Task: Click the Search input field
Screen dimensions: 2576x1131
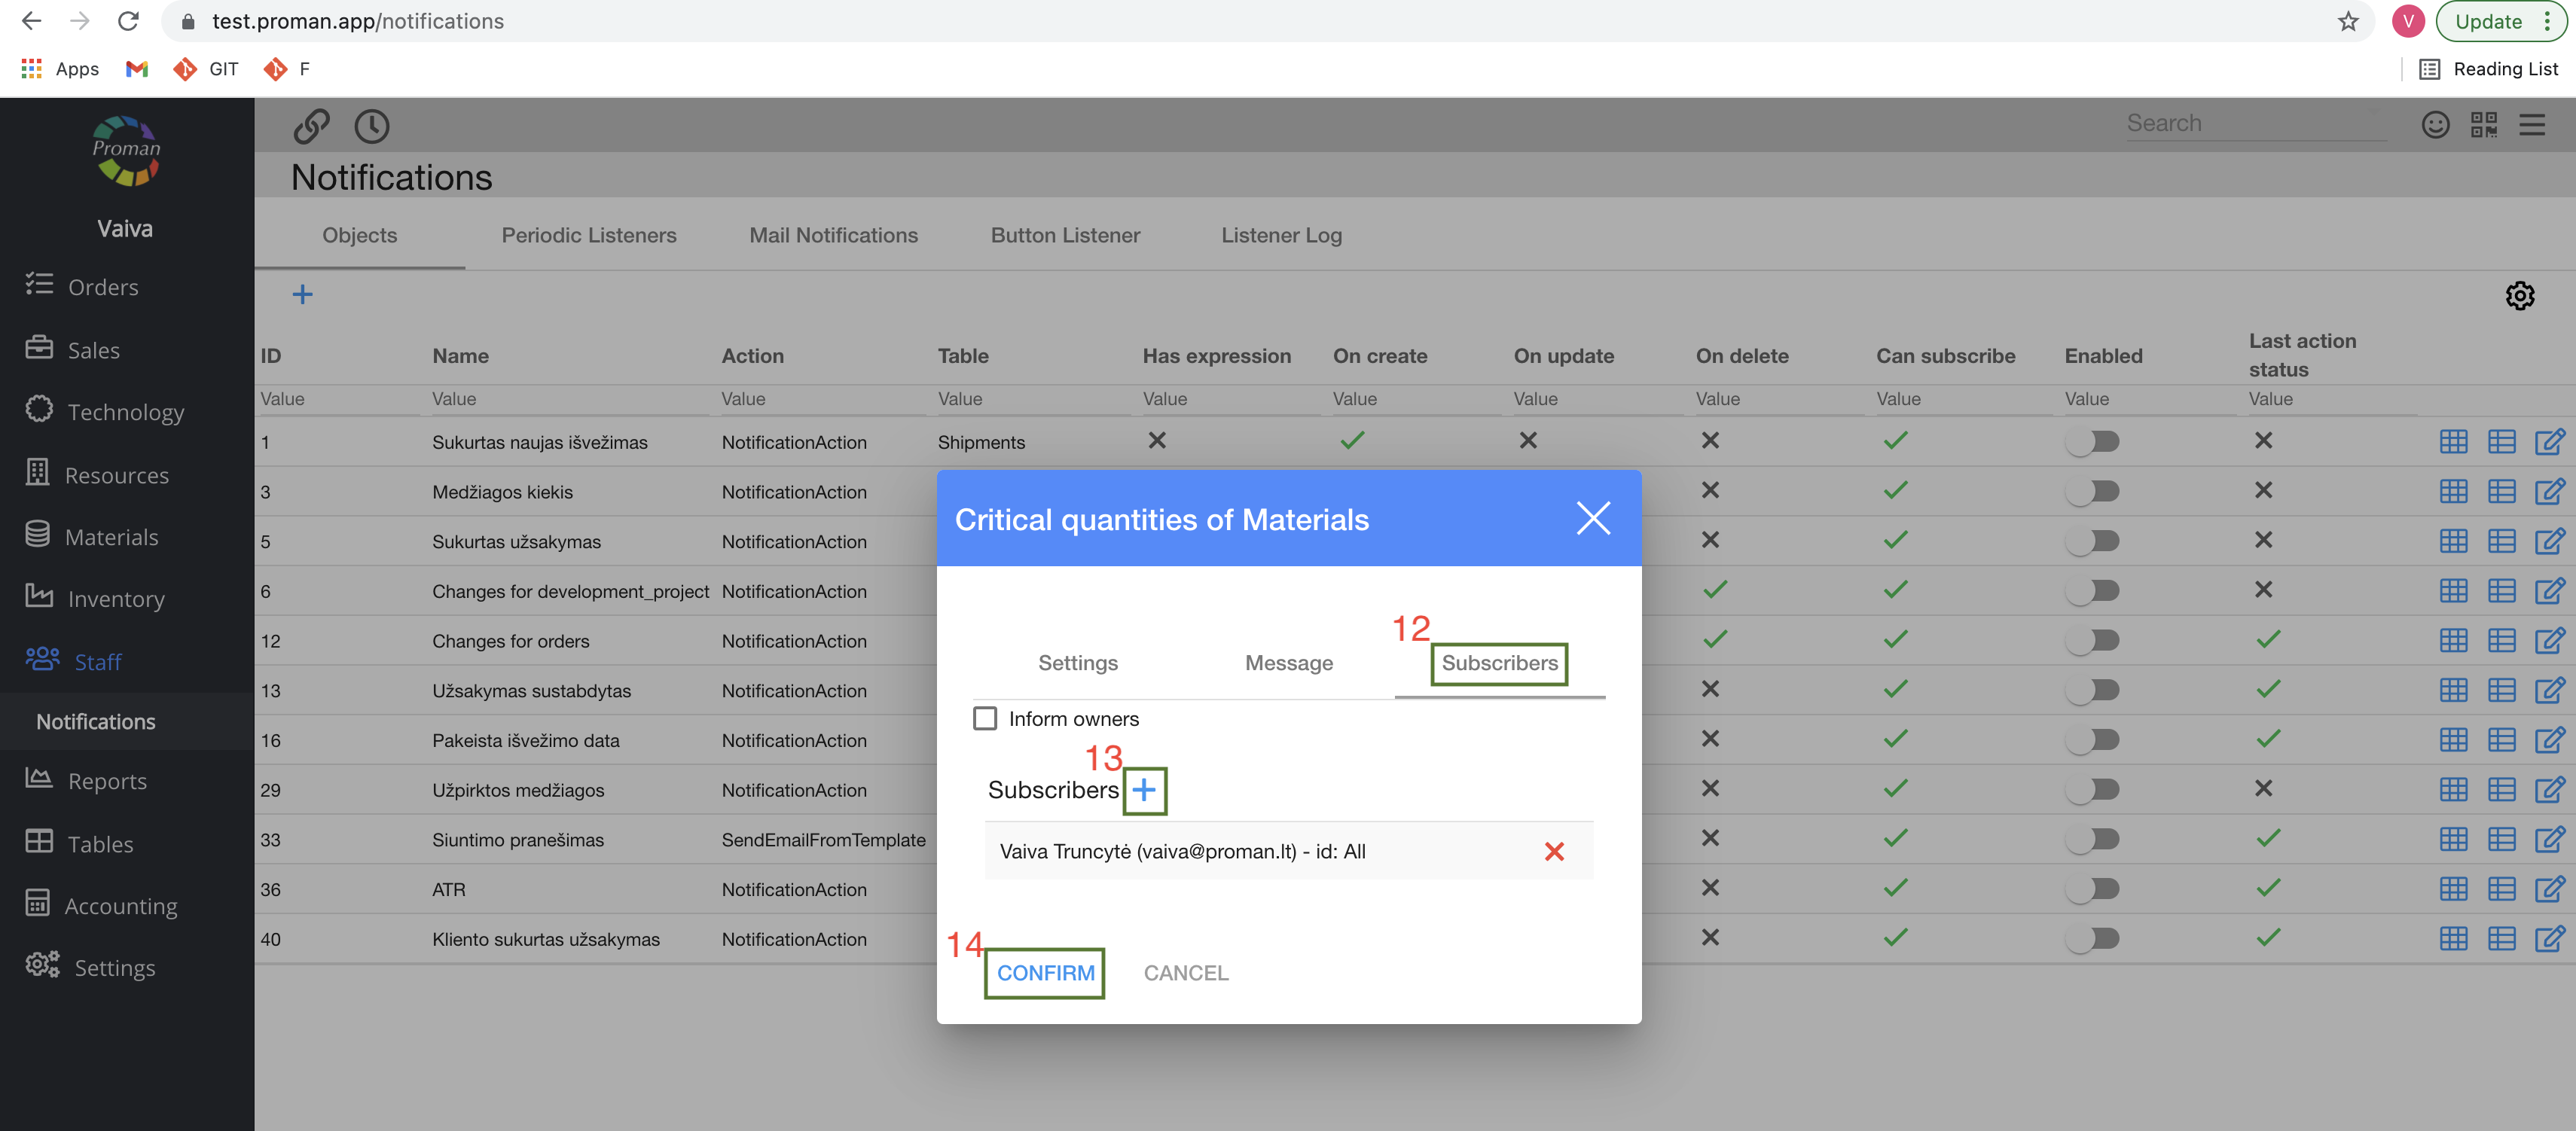Action: pyautogui.click(x=2253, y=123)
